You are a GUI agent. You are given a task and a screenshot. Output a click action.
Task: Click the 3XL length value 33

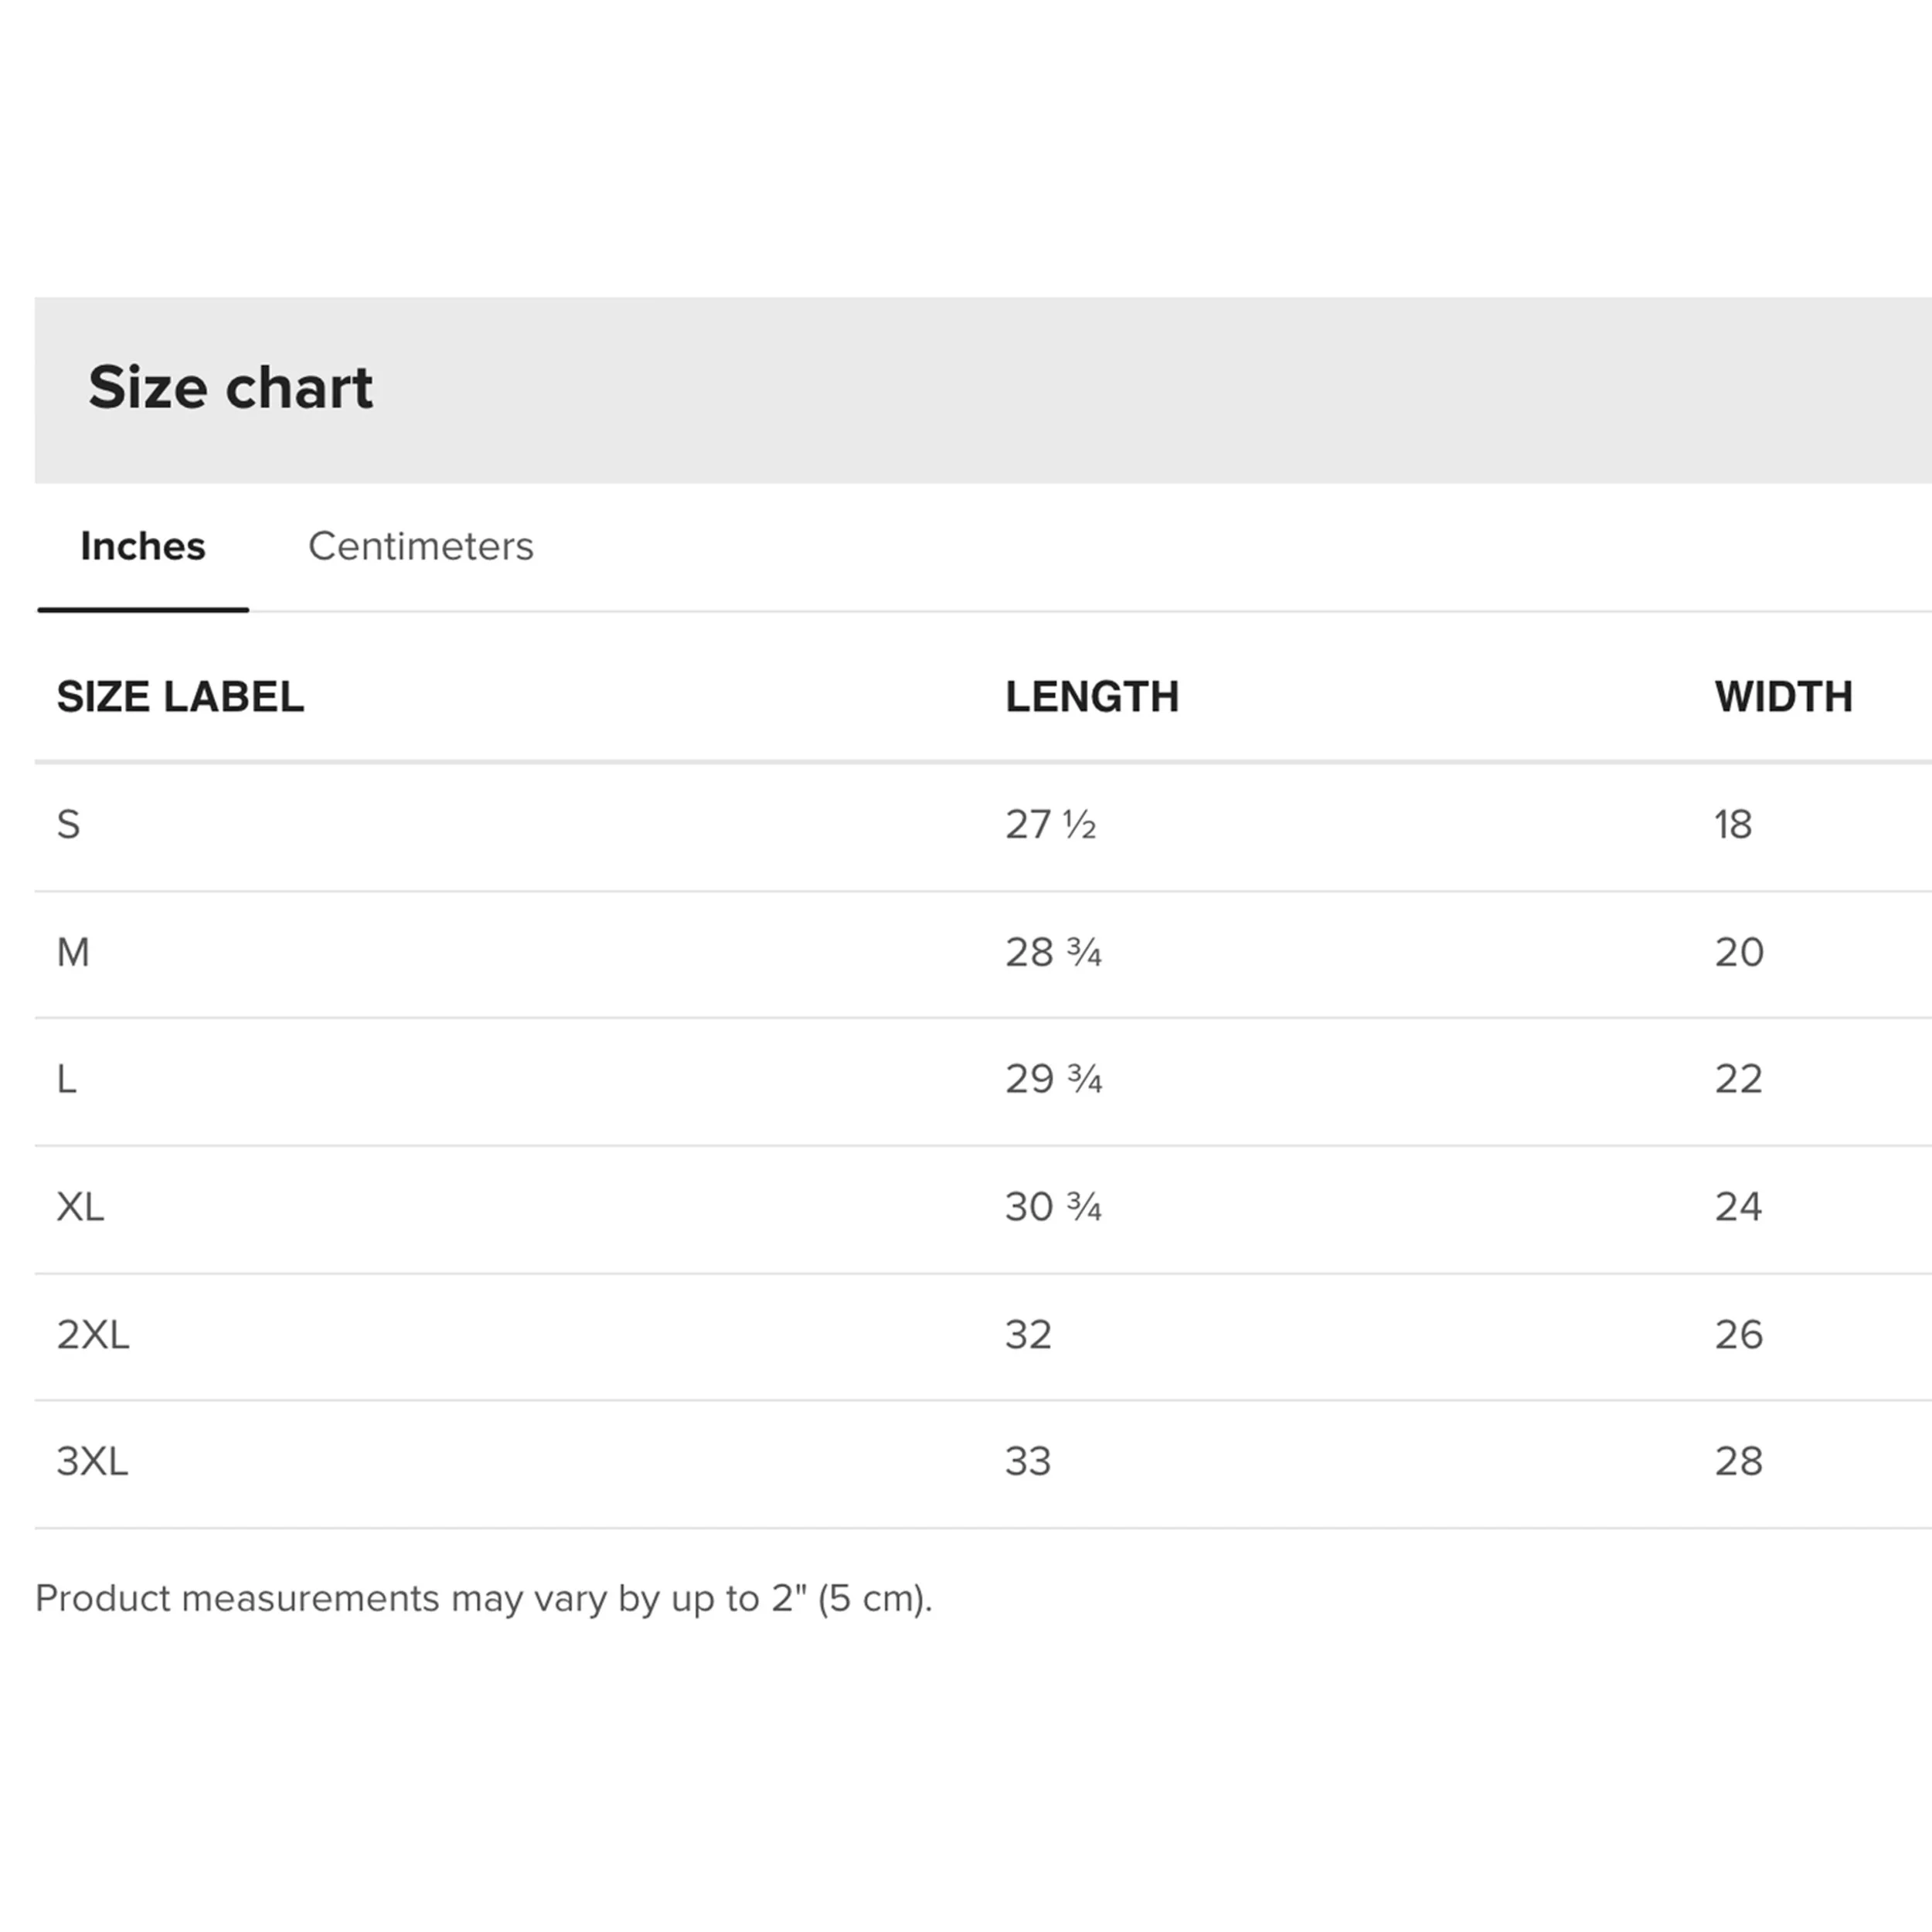(1028, 1462)
